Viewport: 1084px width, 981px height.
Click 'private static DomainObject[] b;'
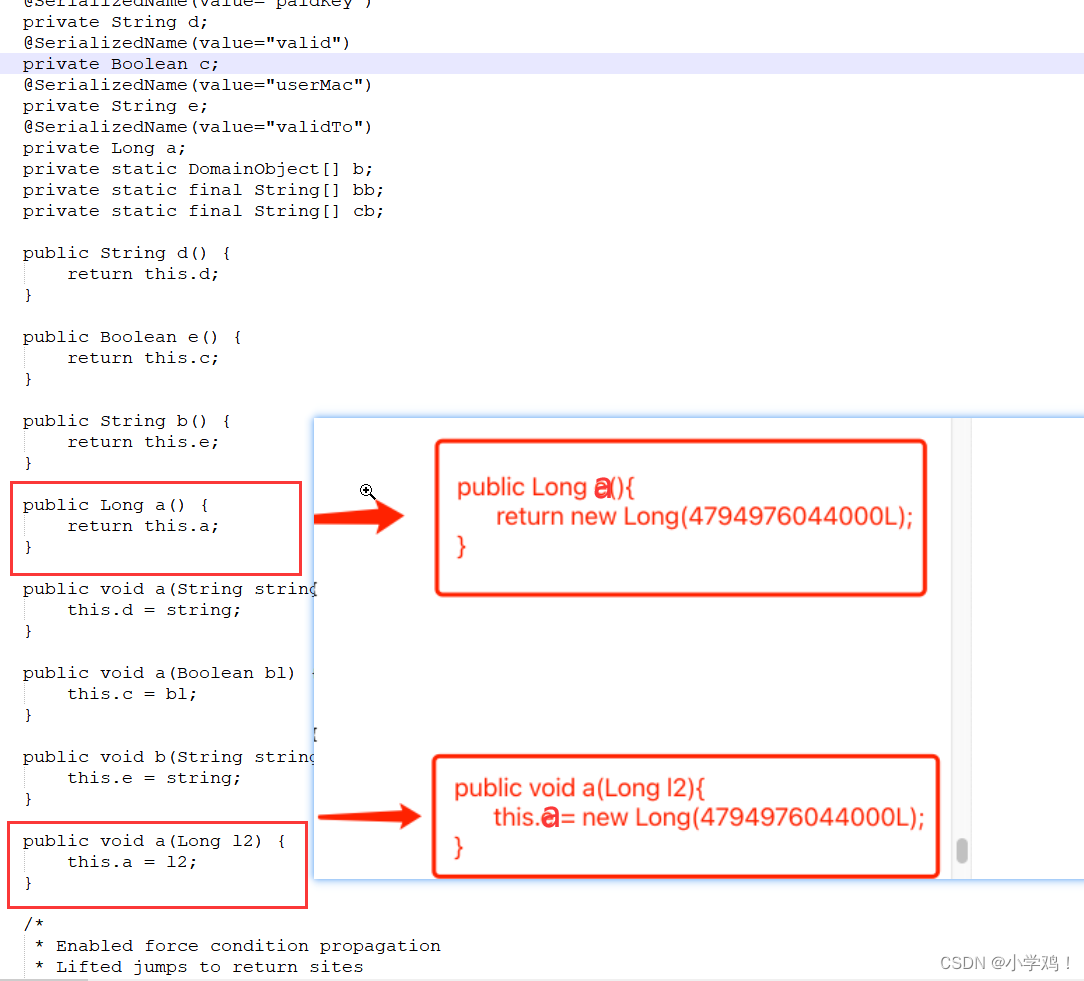tap(197, 169)
